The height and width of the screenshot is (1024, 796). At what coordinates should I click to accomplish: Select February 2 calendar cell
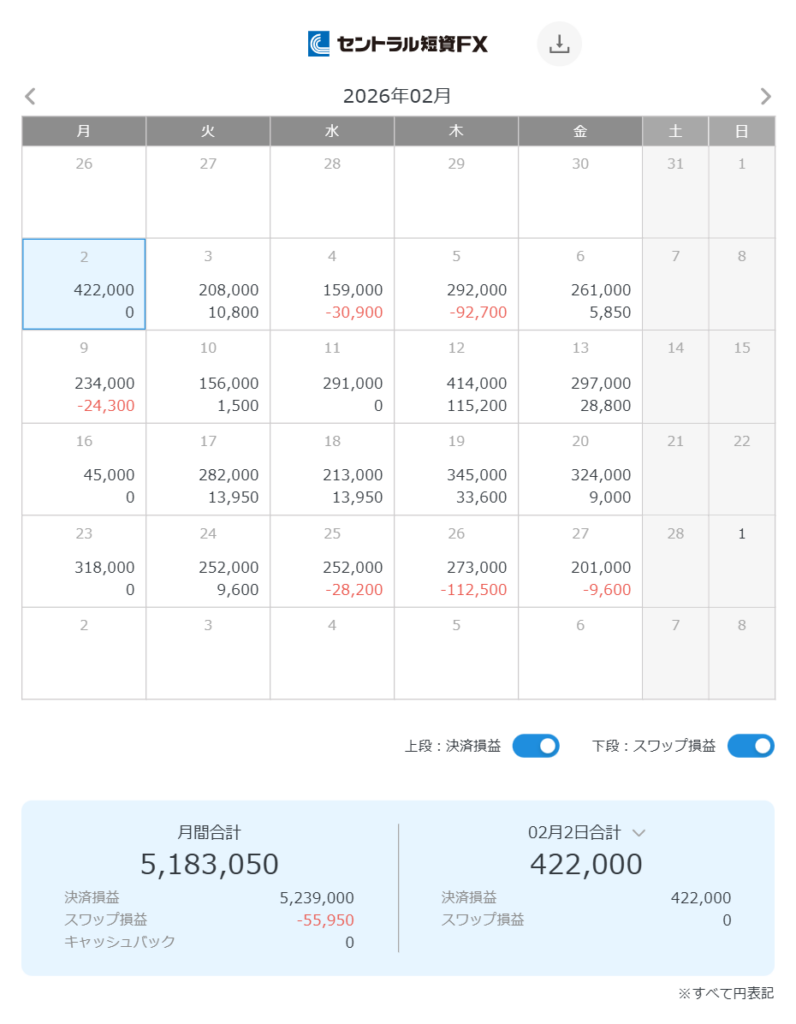84,284
